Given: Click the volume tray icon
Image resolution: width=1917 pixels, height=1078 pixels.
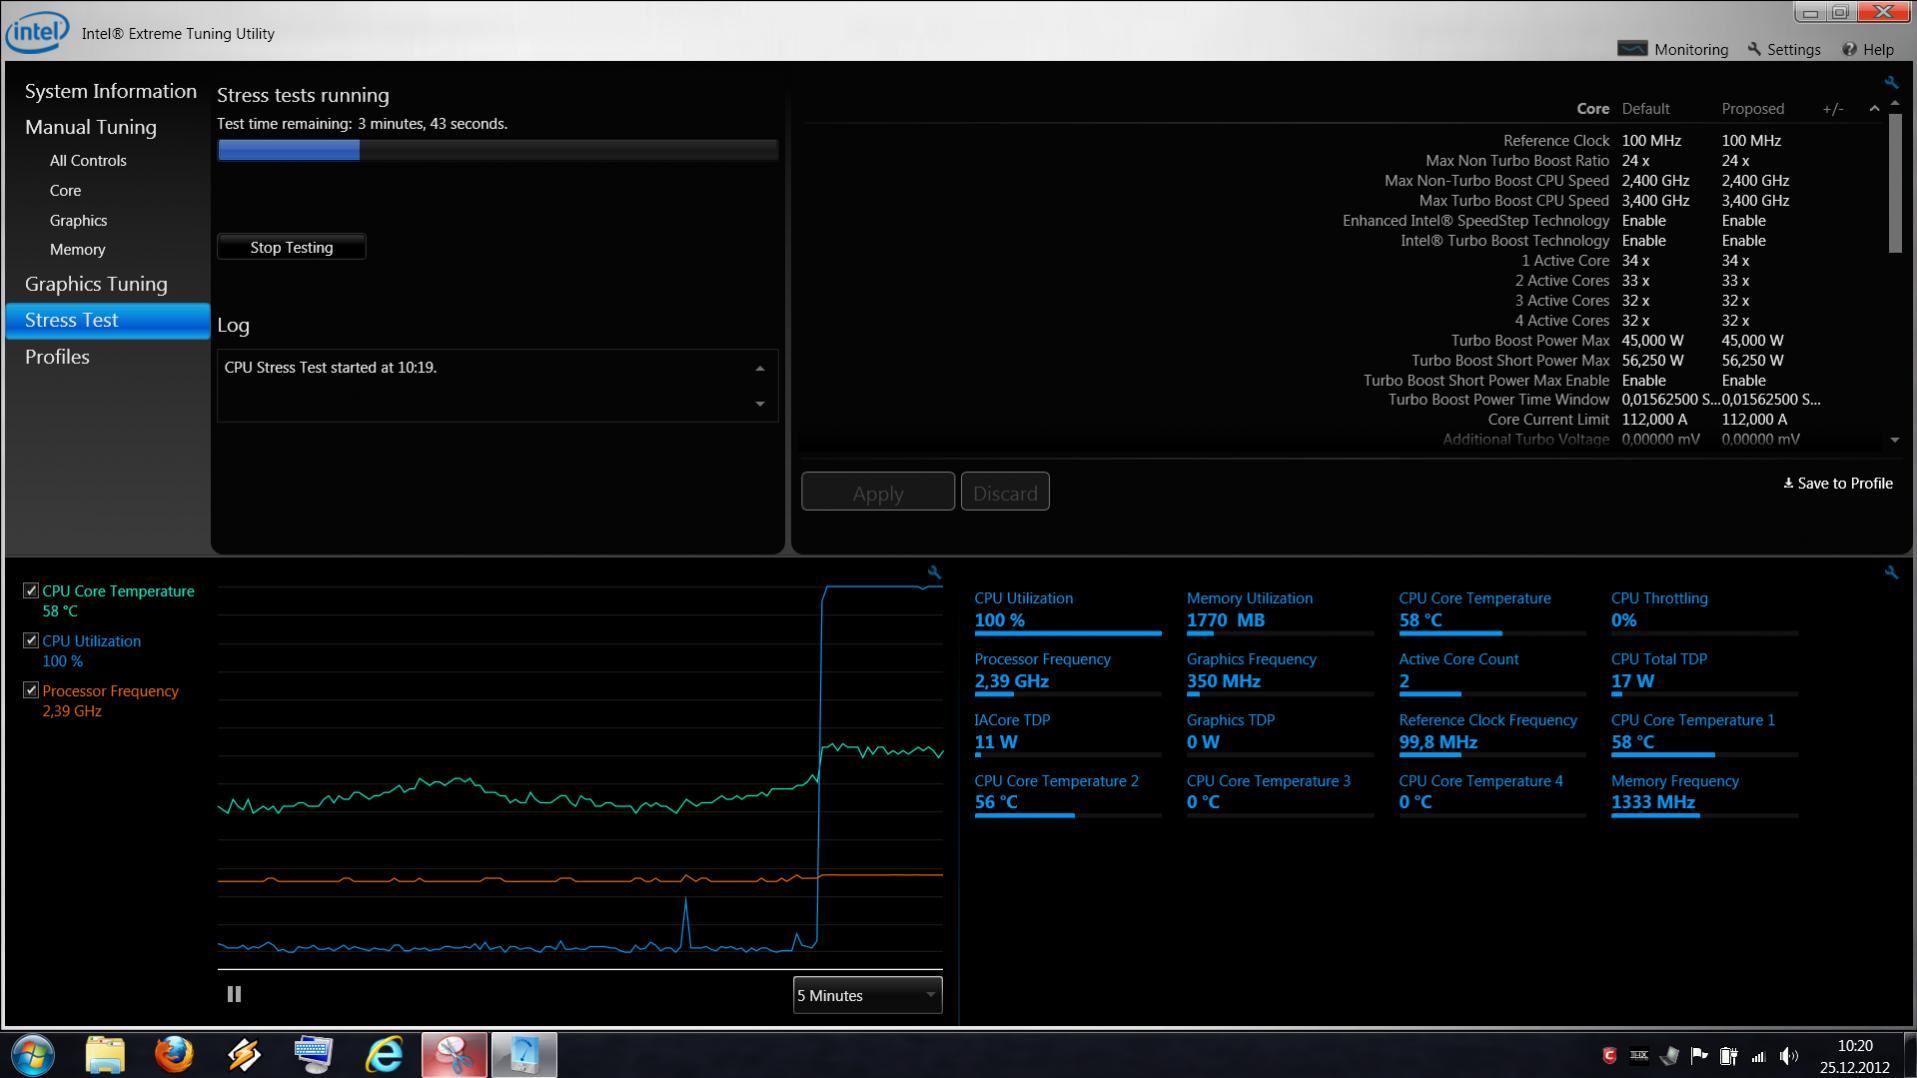Looking at the screenshot, I should pos(1789,1056).
